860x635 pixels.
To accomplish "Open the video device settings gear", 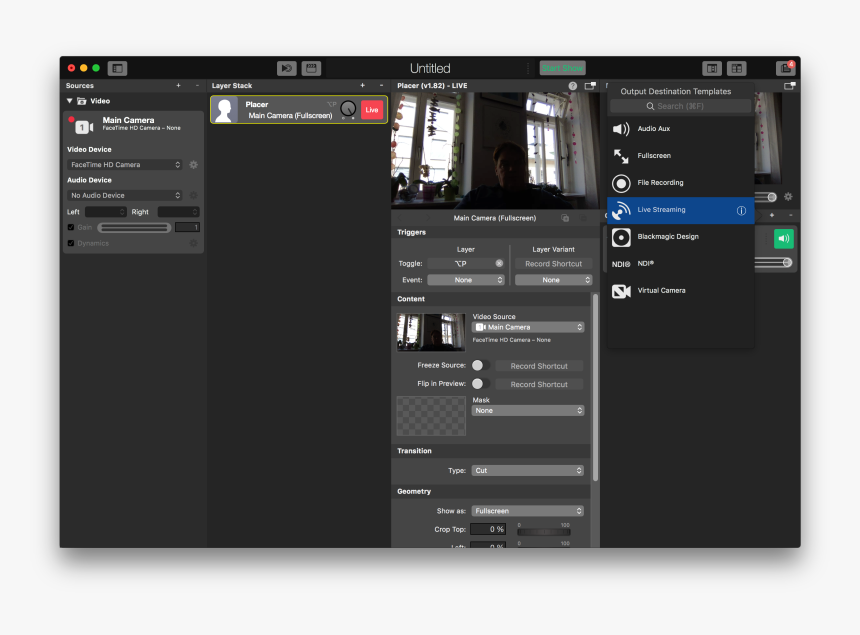I will point(194,165).
